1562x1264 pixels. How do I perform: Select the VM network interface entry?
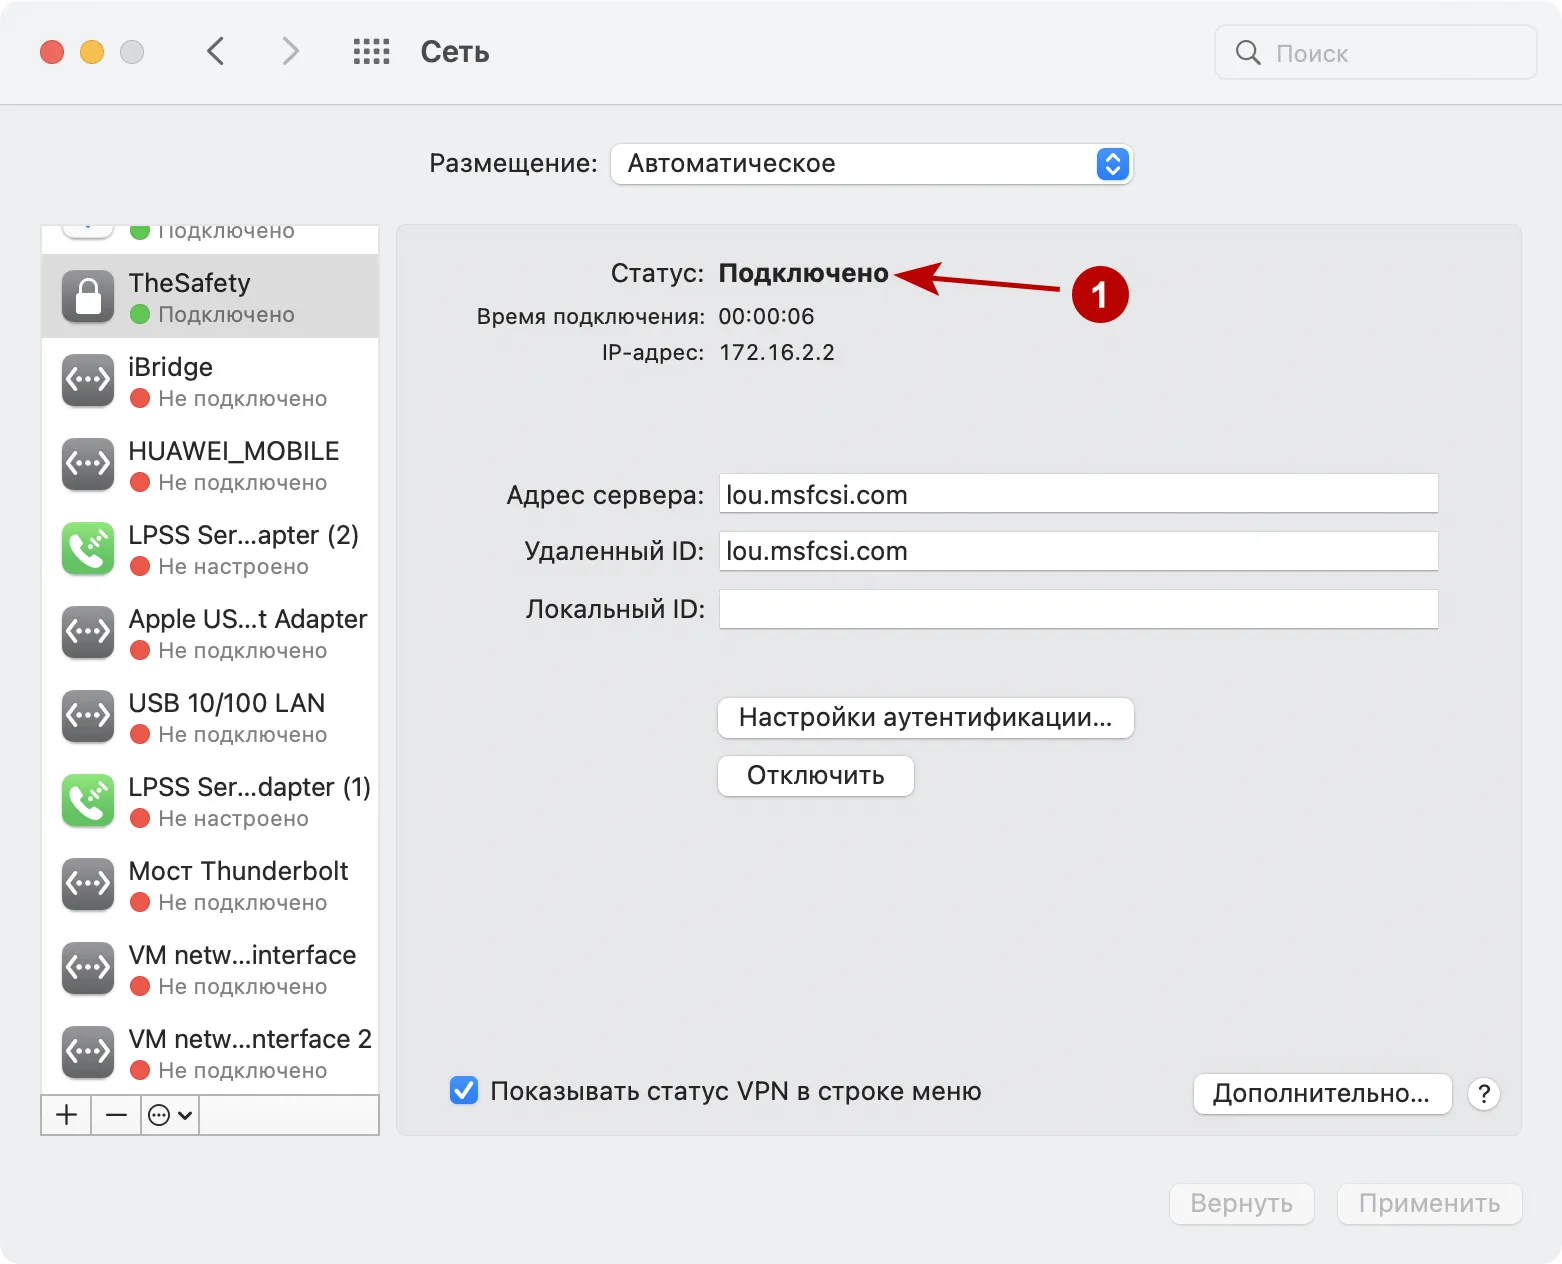pyautogui.click(x=210, y=968)
